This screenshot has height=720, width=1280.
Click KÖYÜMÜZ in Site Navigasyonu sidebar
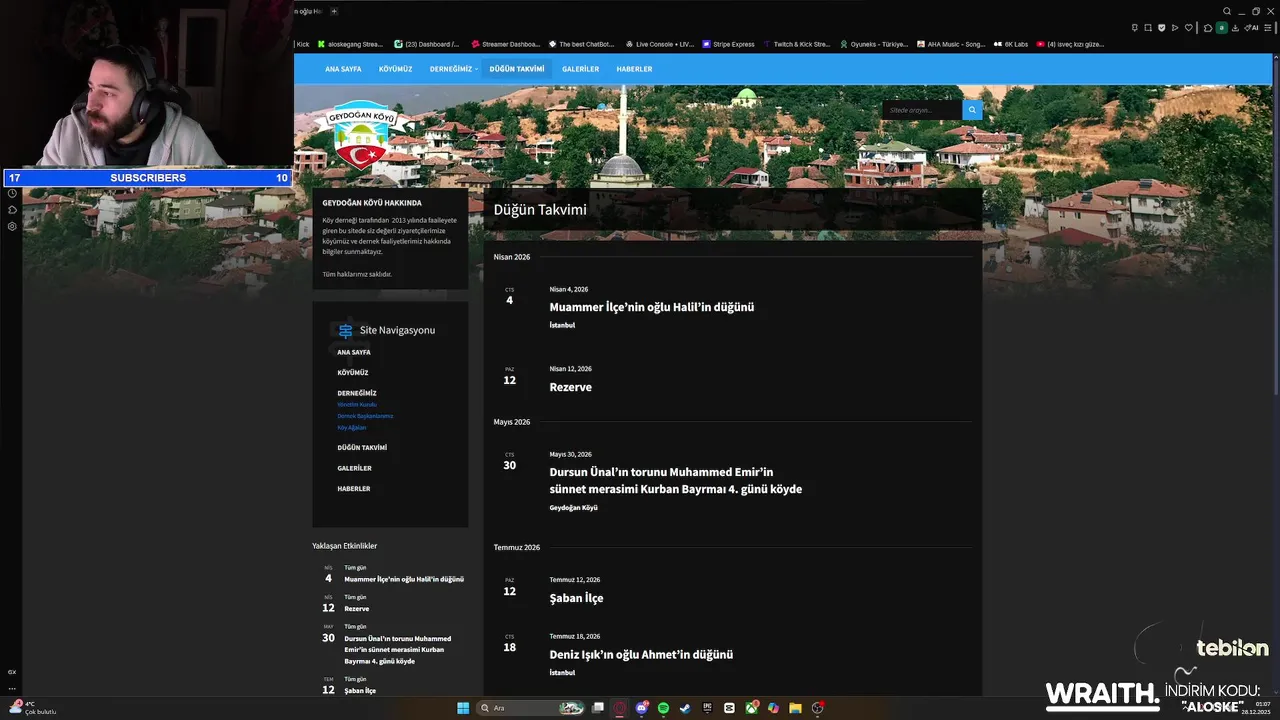pos(352,373)
